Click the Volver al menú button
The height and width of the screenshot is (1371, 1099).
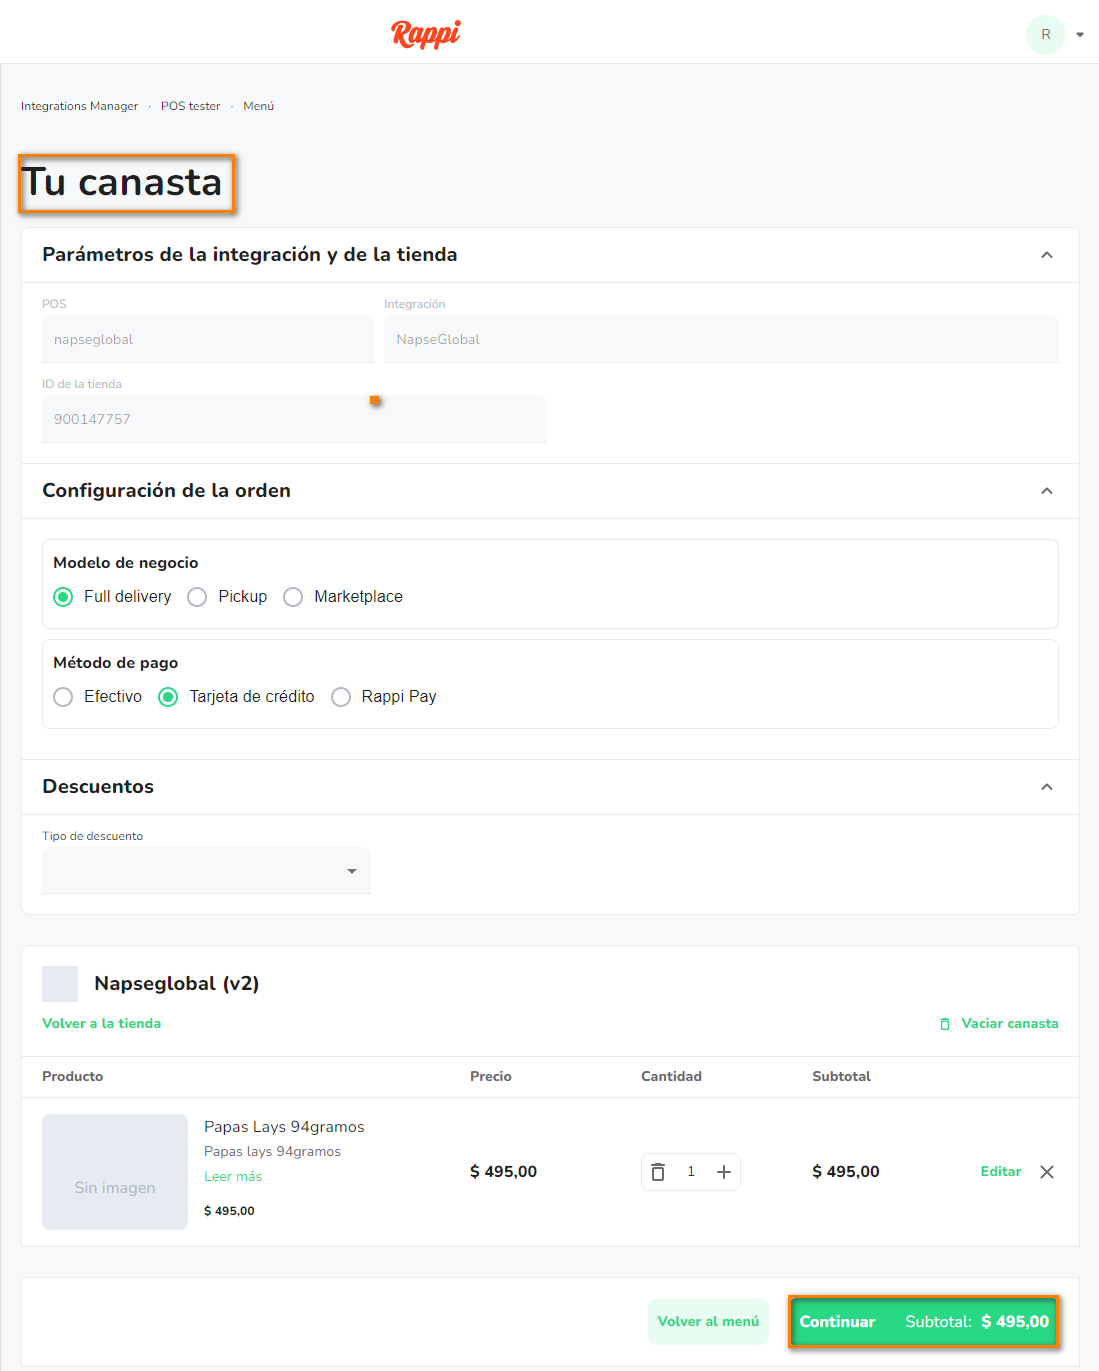pos(708,1322)
